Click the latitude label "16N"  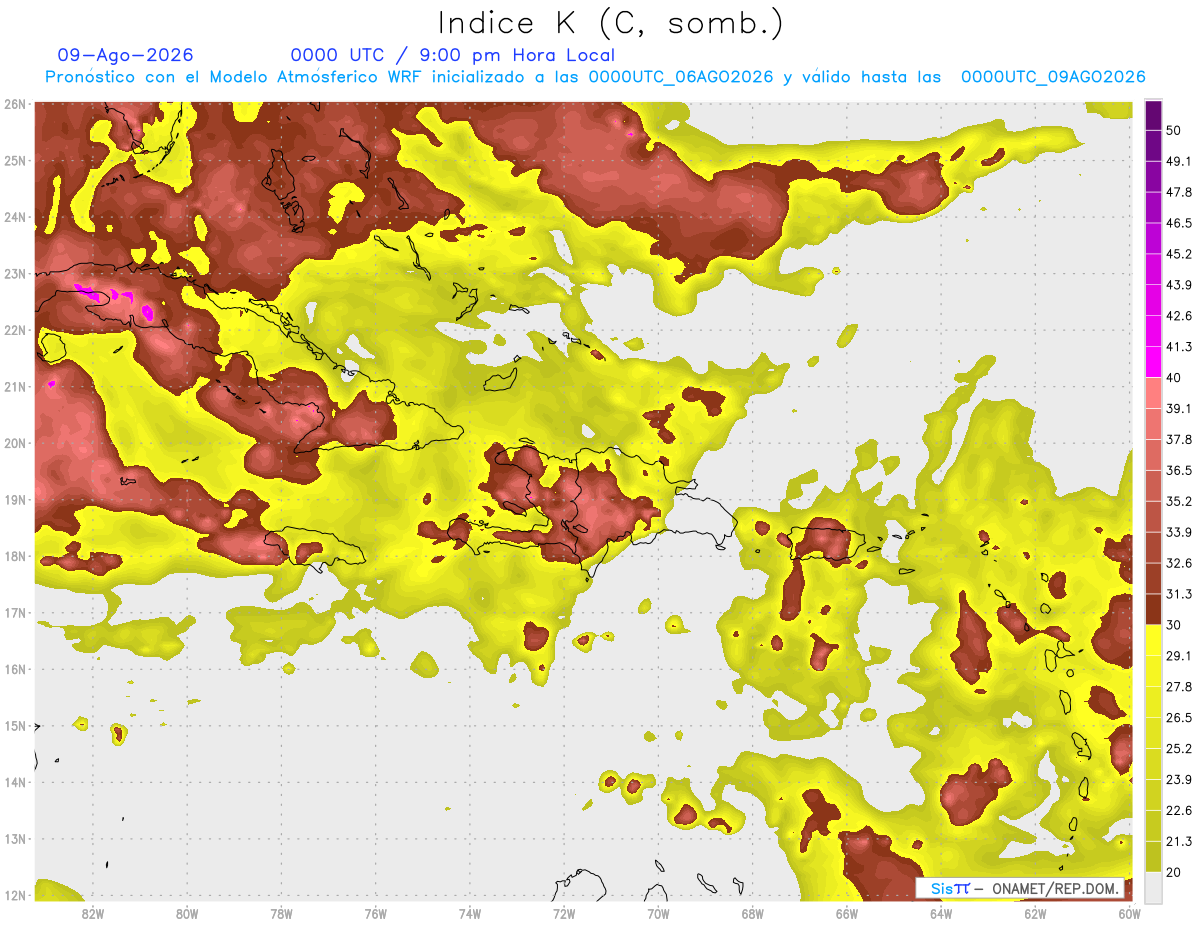(x=15, y=669)
